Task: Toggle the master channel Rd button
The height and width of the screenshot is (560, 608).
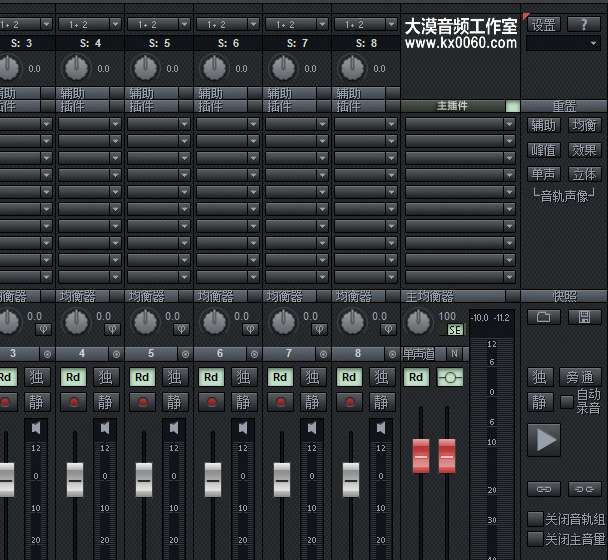Action: click(x=416, y=377)
